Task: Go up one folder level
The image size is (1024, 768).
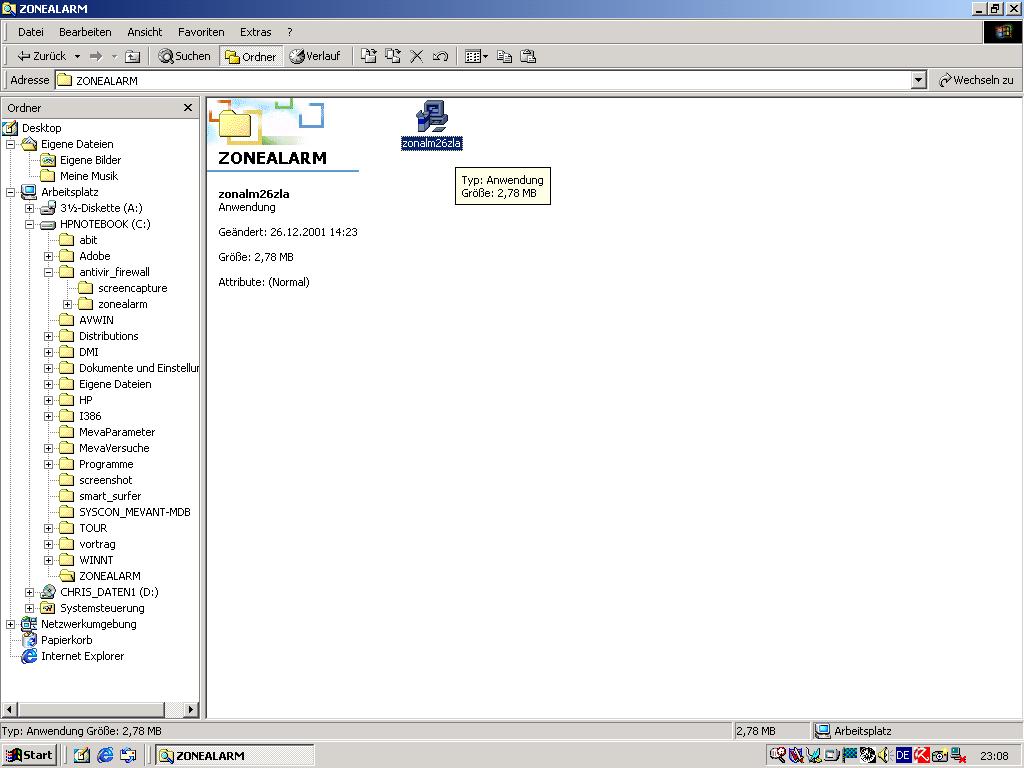Action: coord(133,56)
